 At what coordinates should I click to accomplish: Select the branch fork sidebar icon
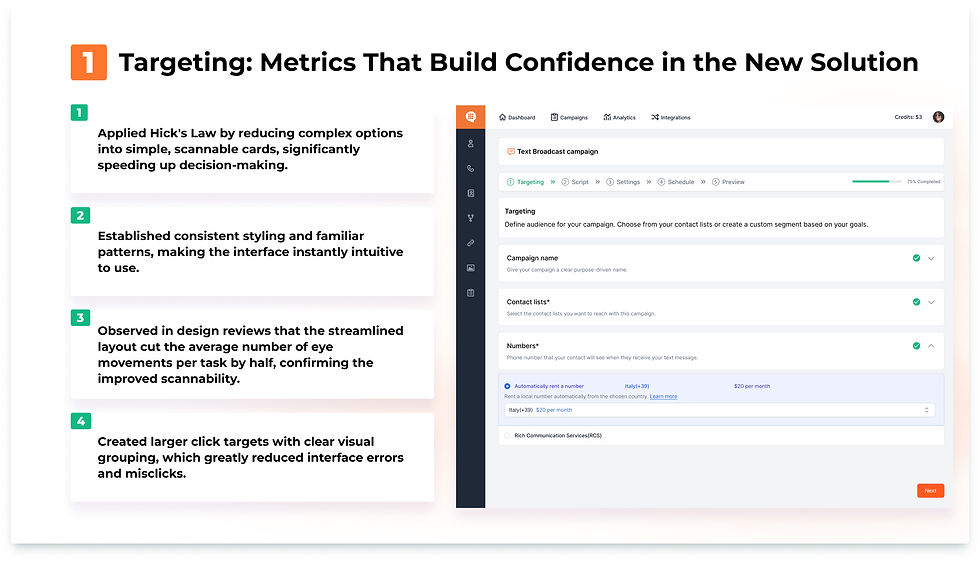(x=471, y=218)
